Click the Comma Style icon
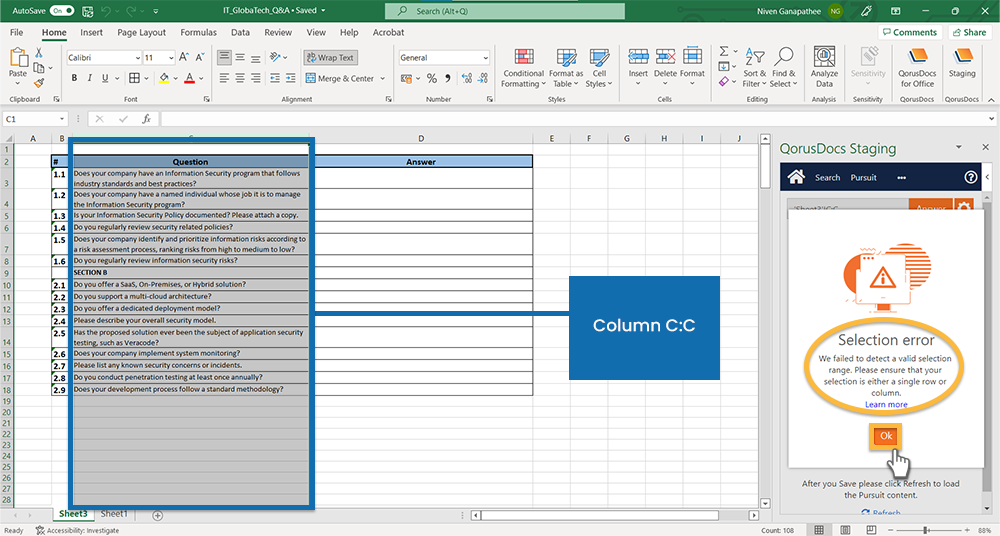This screenshot has height=536, width=1000. (448, 78)
